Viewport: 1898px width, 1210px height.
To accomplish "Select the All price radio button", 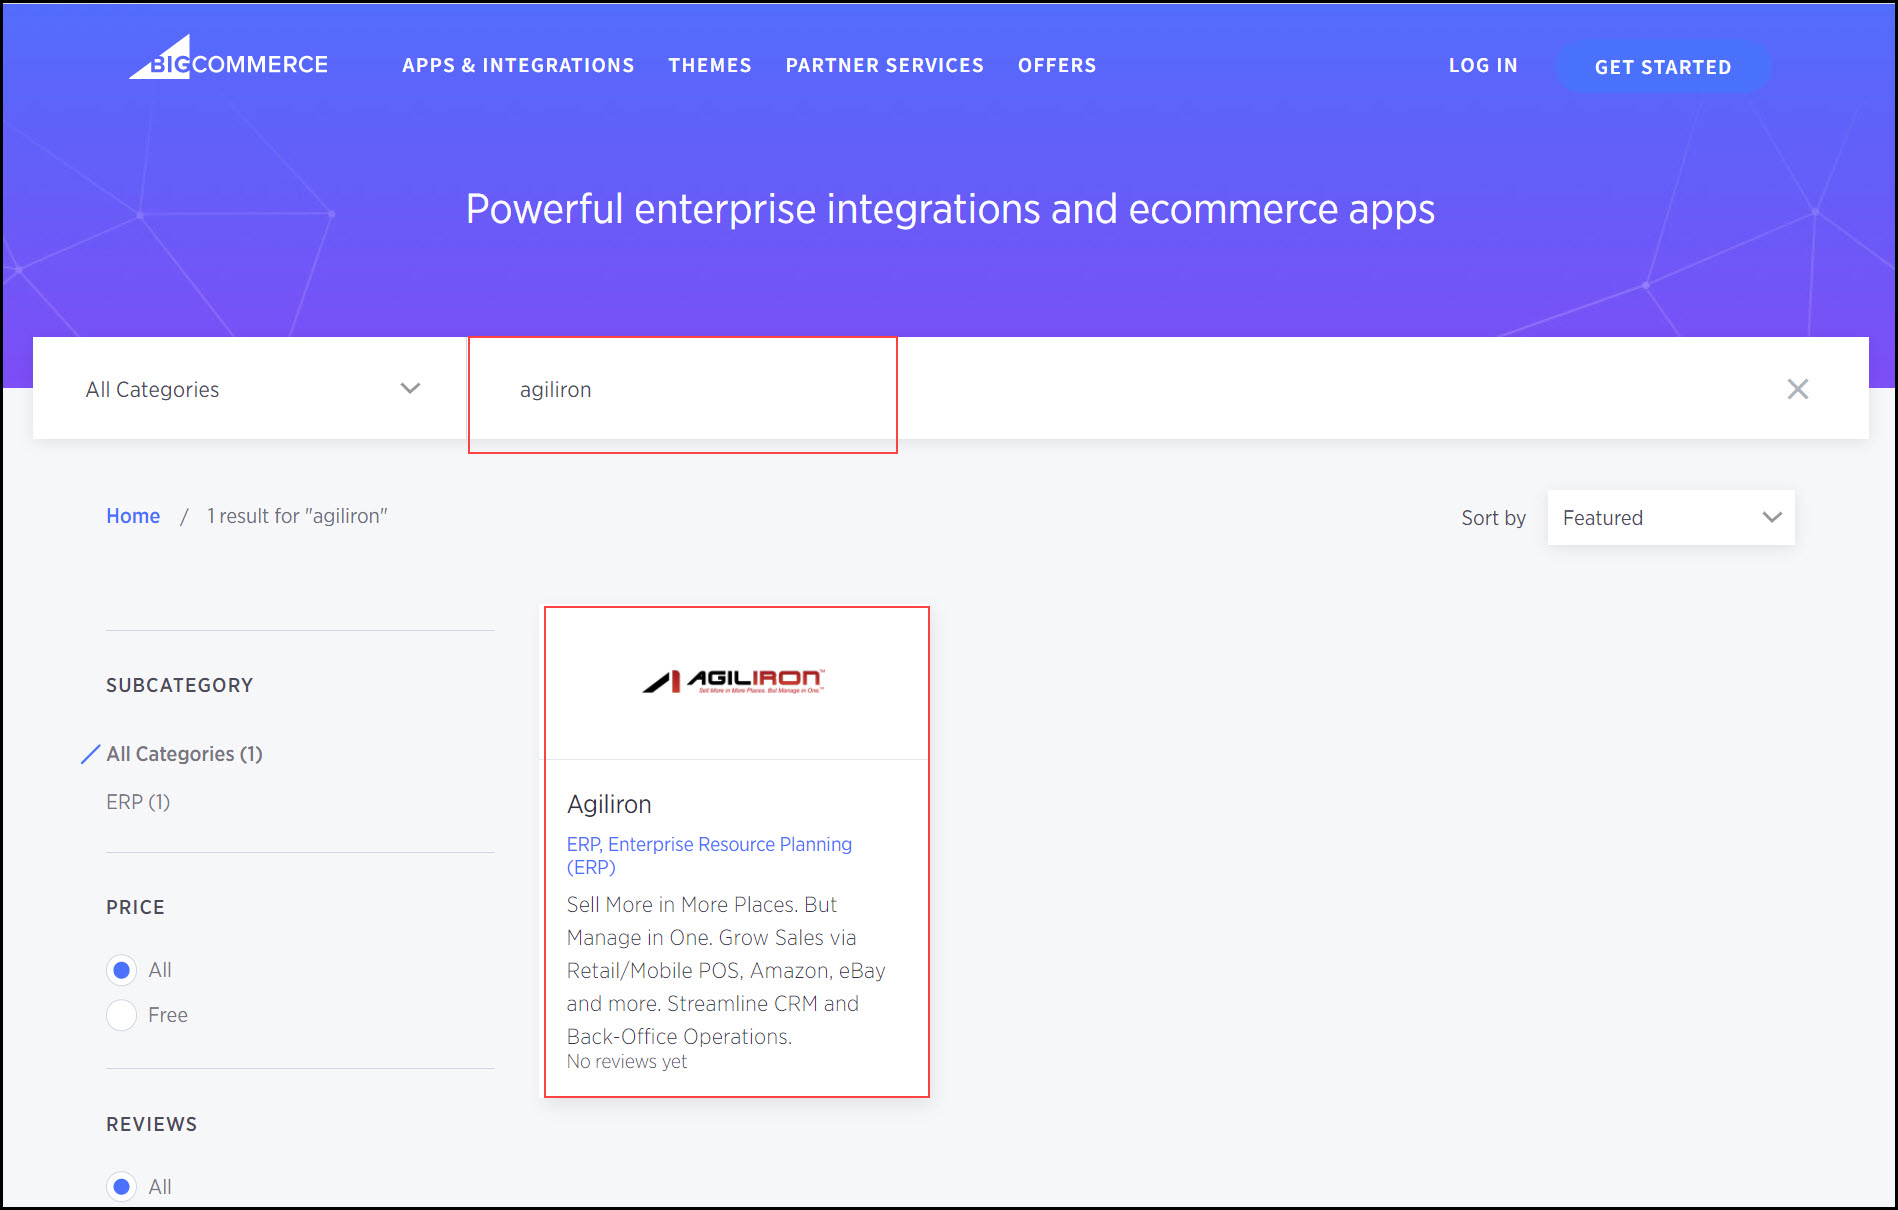I will pyautogui.click(x=122, y=970).
